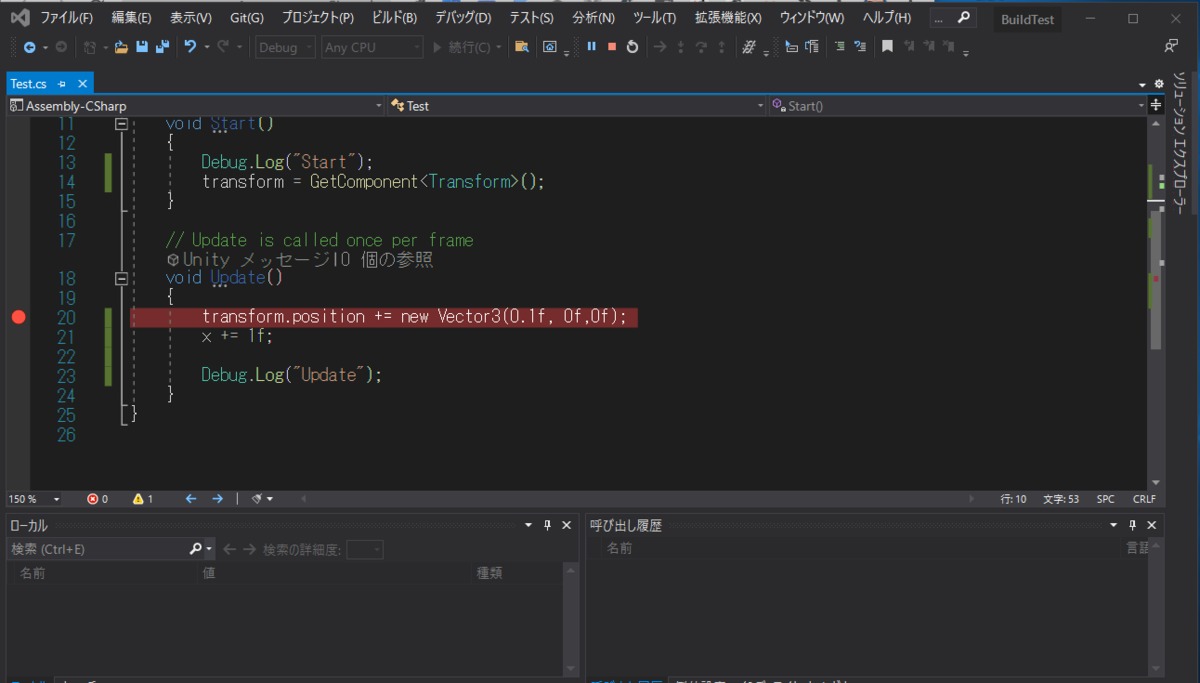Click the find in files toolbar icon
Screen dimensions: 1200x683
click(521, 46)
